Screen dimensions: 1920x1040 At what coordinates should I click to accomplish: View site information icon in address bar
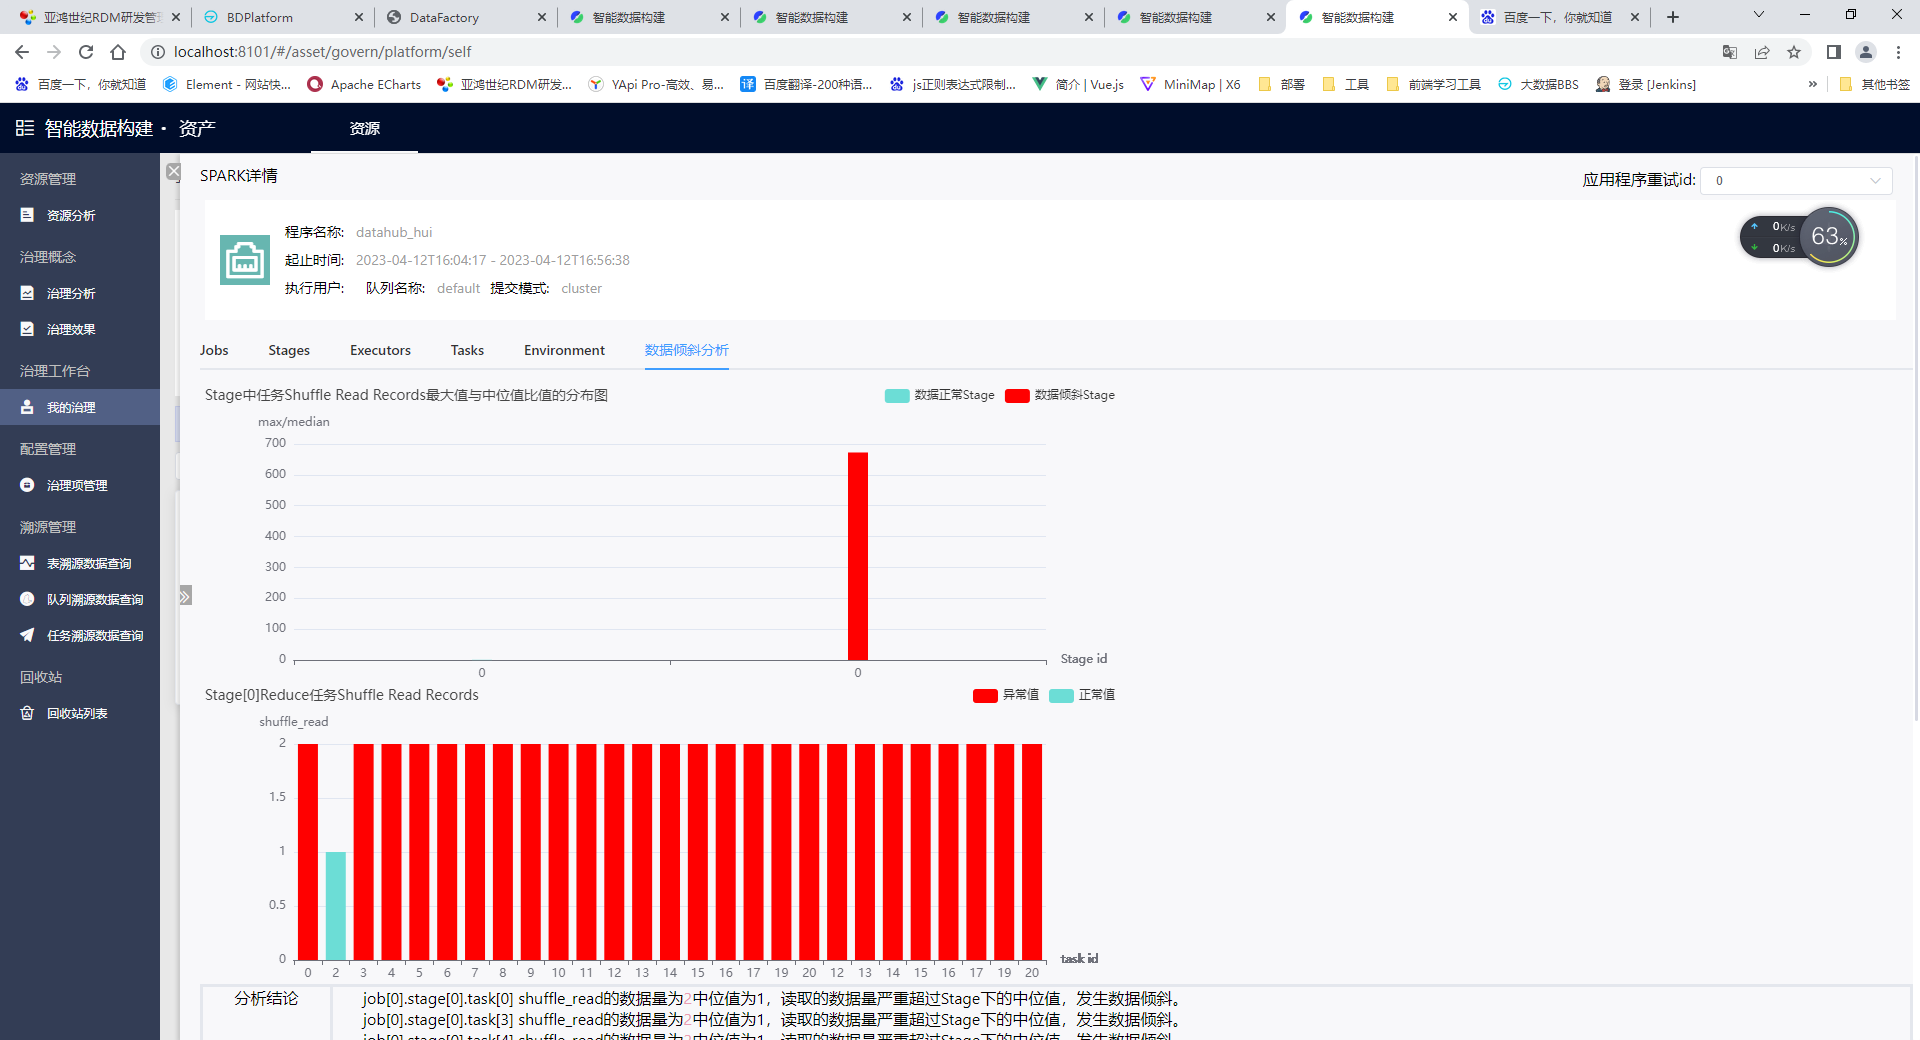pyautogui.click(x=157, y=52)
